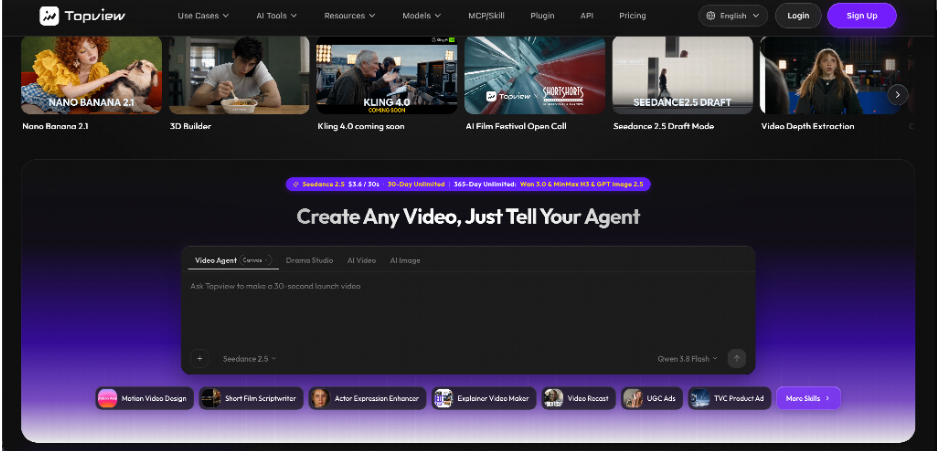This screenshot has width=937, height=451.
Task: Click the Login button
Action: click(798, 16)
